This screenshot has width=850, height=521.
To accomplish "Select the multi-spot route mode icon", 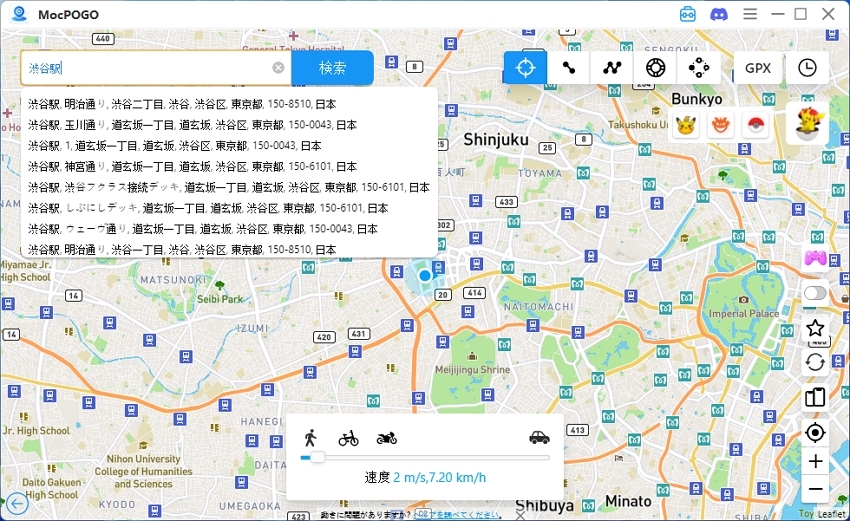I will click(x=612, y=68).
